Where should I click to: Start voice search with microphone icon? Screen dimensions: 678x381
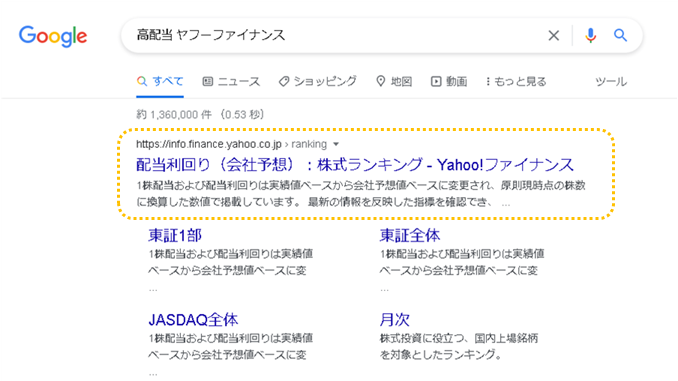591,35
